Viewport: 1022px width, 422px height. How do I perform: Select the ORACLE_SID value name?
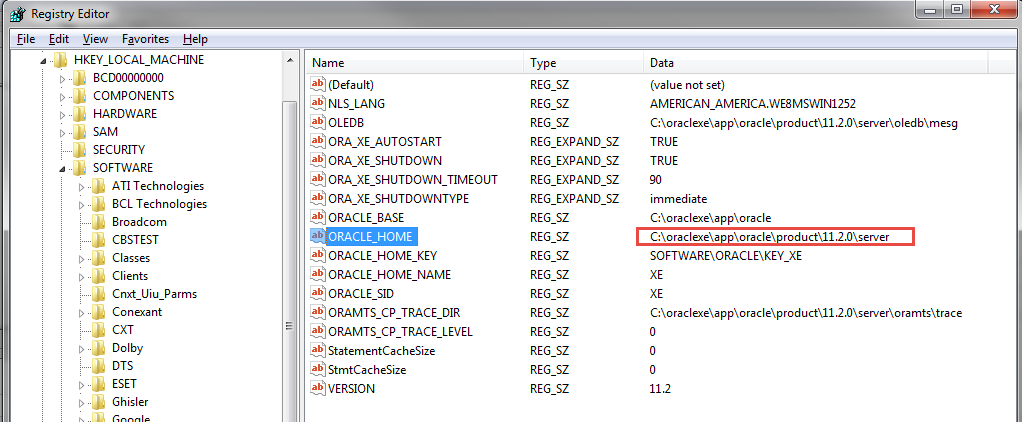(360, 294)
